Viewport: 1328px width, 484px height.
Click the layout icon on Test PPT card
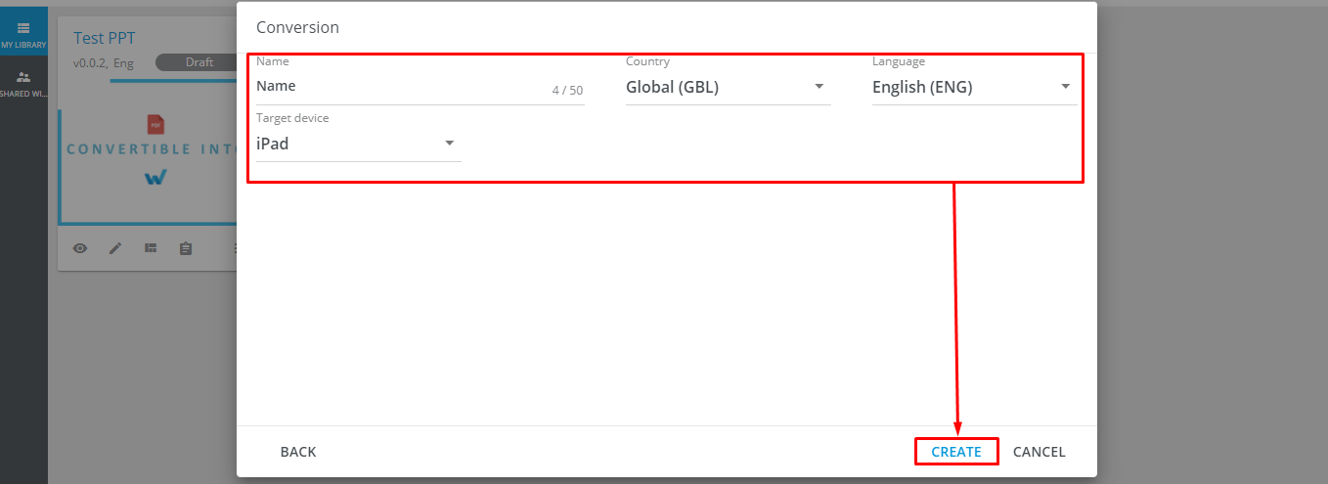point(151,248)
